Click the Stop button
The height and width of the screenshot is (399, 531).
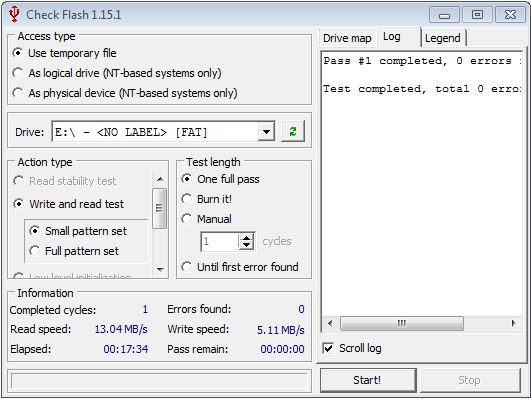coord(470,380)
